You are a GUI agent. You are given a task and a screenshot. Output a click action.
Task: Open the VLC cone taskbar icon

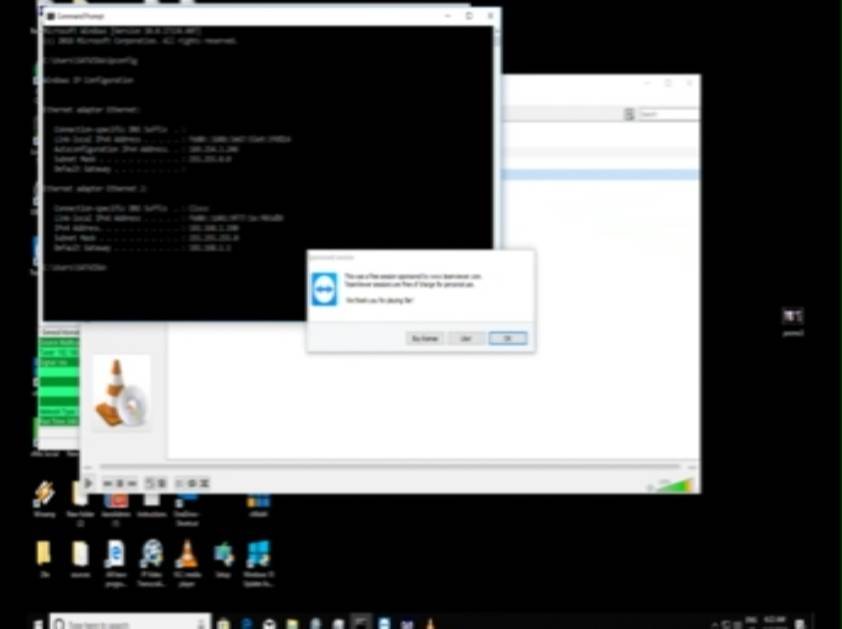point(430,624)
